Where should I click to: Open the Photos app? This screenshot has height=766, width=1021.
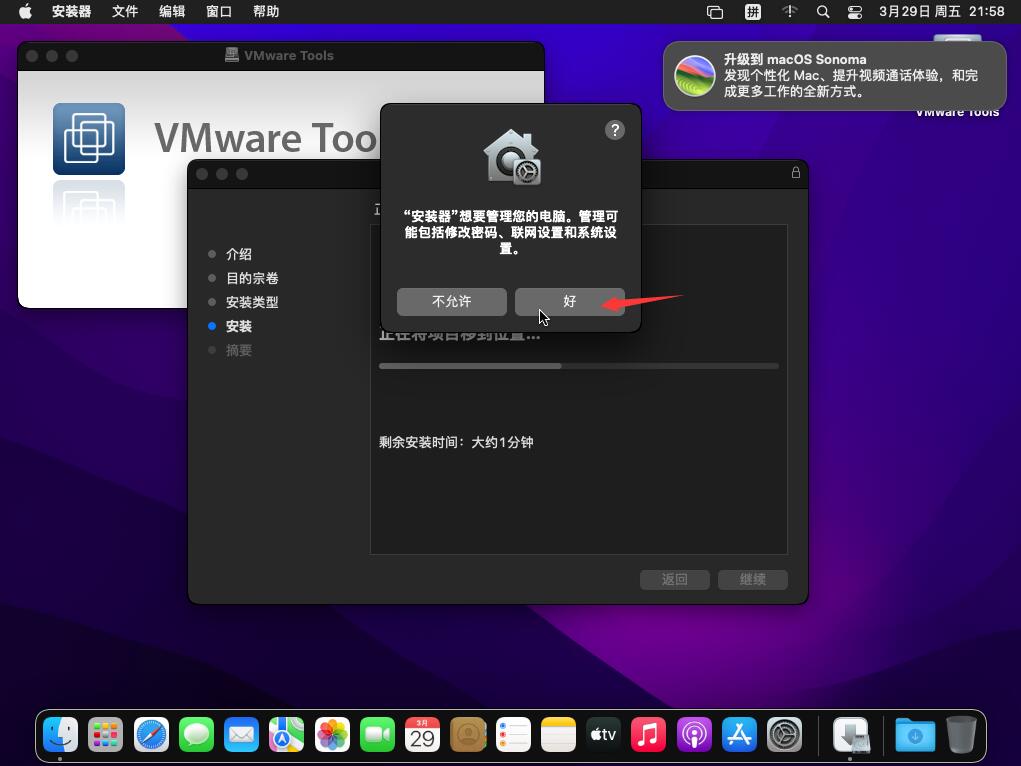point(331,735)
